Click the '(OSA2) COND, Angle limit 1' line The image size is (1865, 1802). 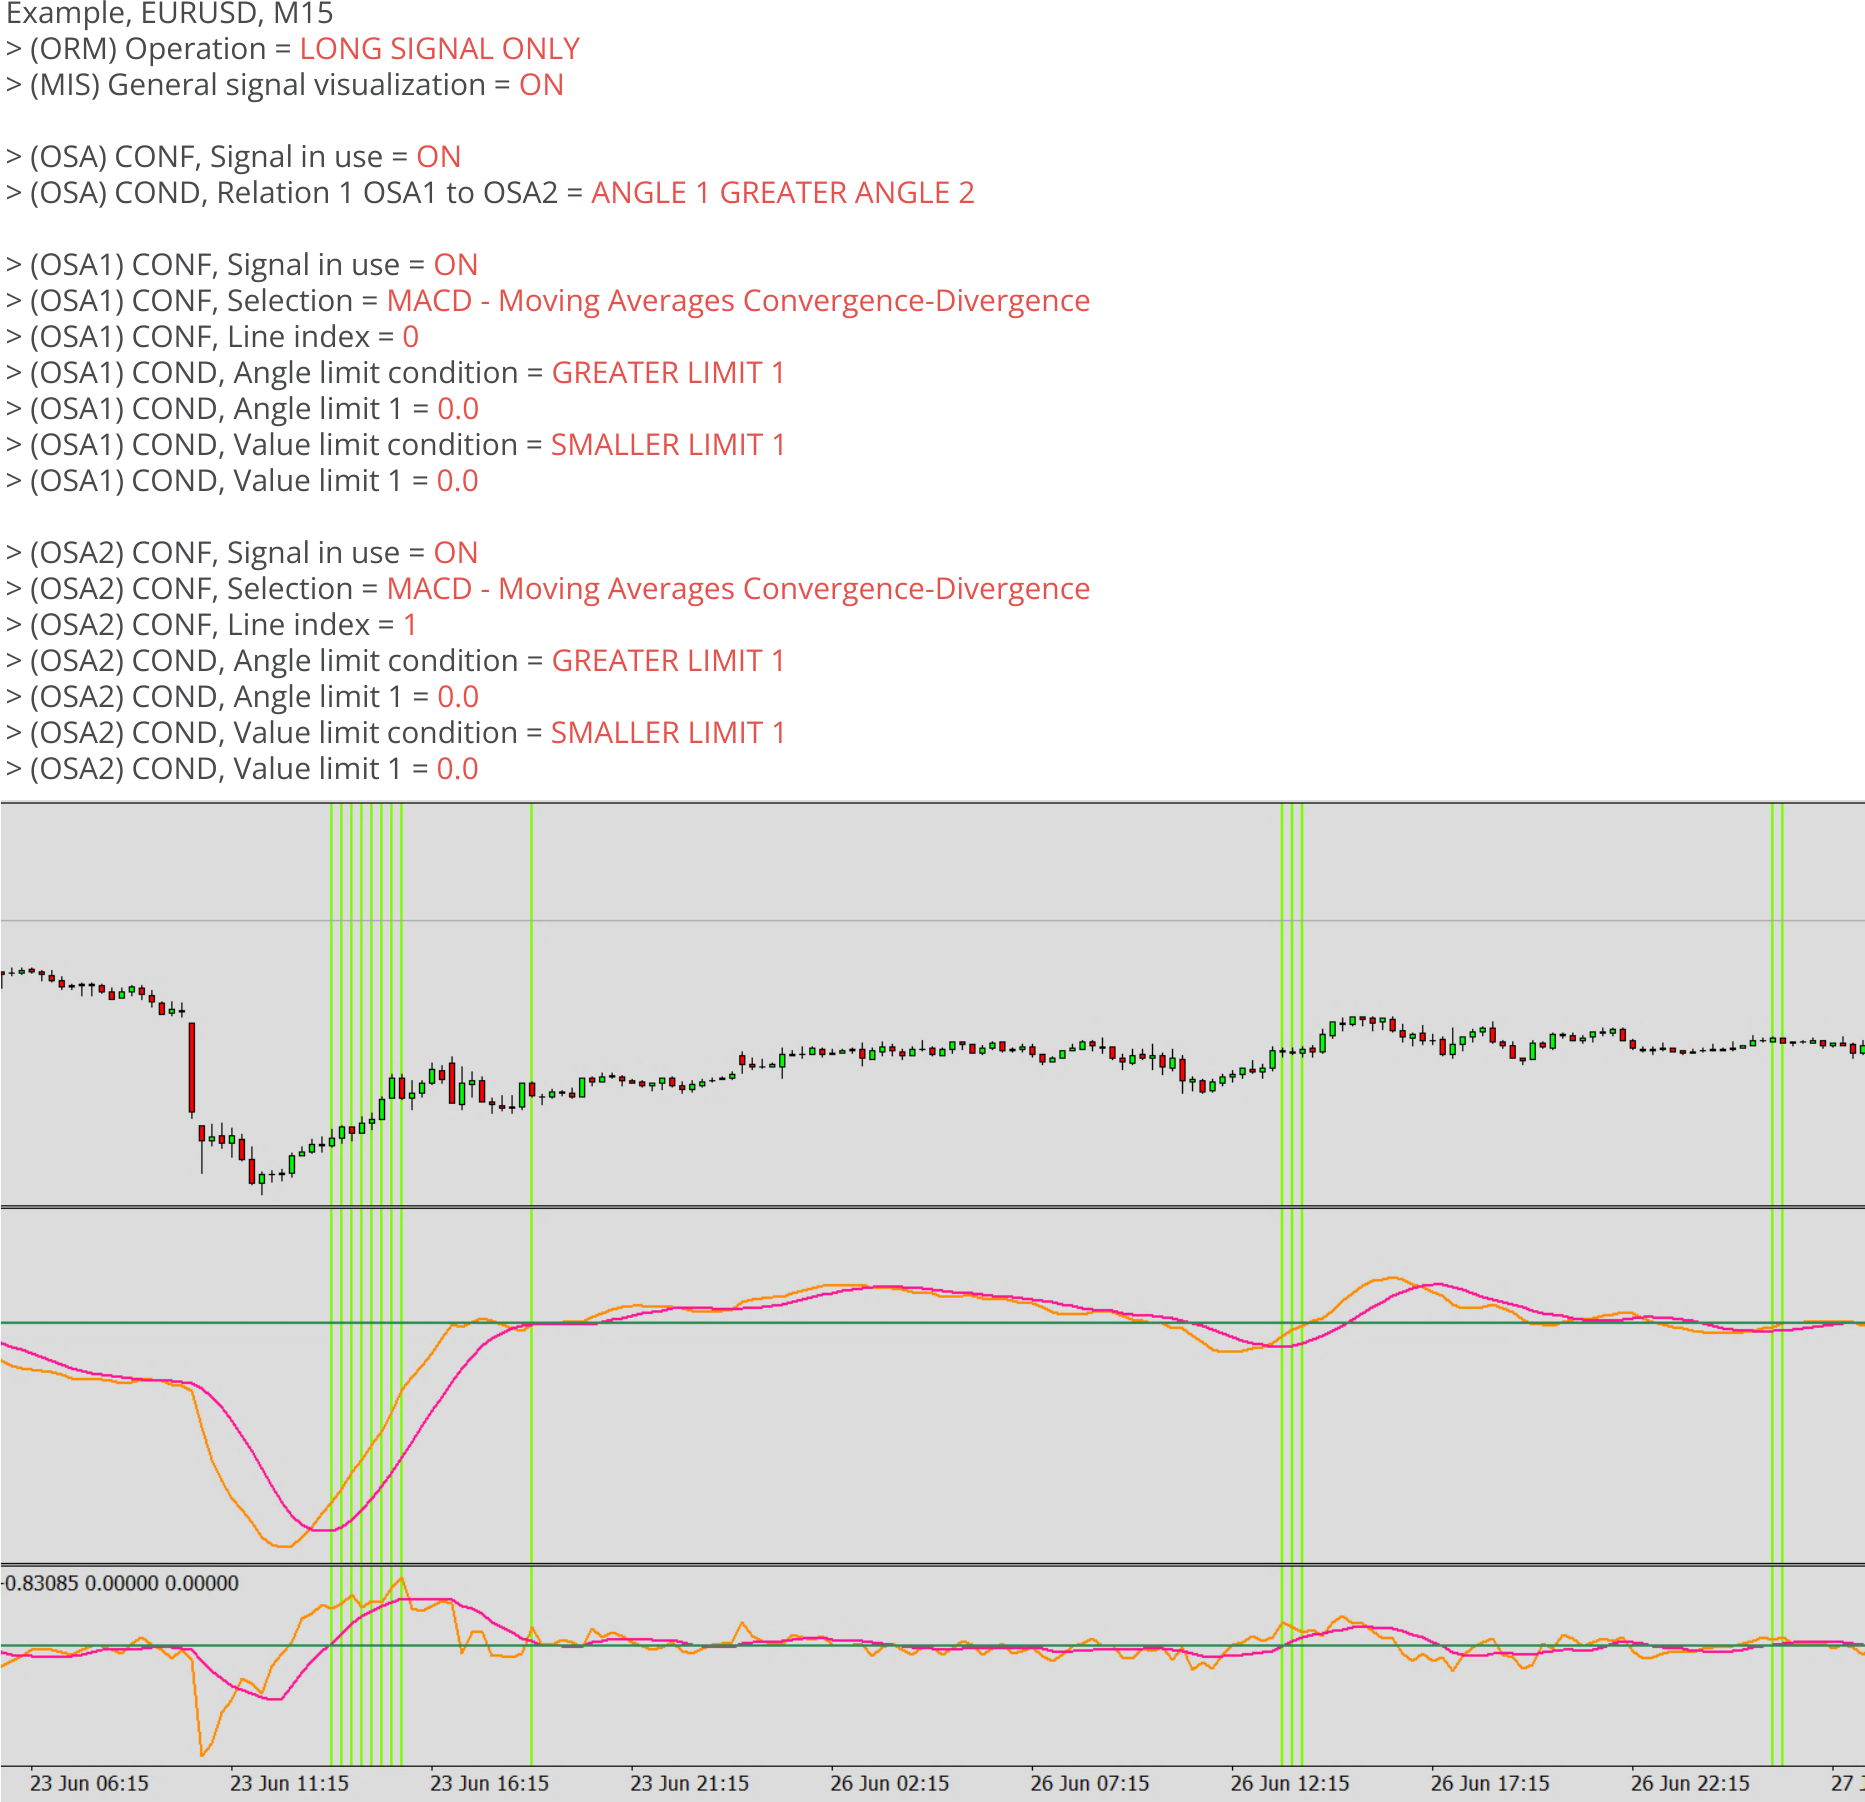242,697
